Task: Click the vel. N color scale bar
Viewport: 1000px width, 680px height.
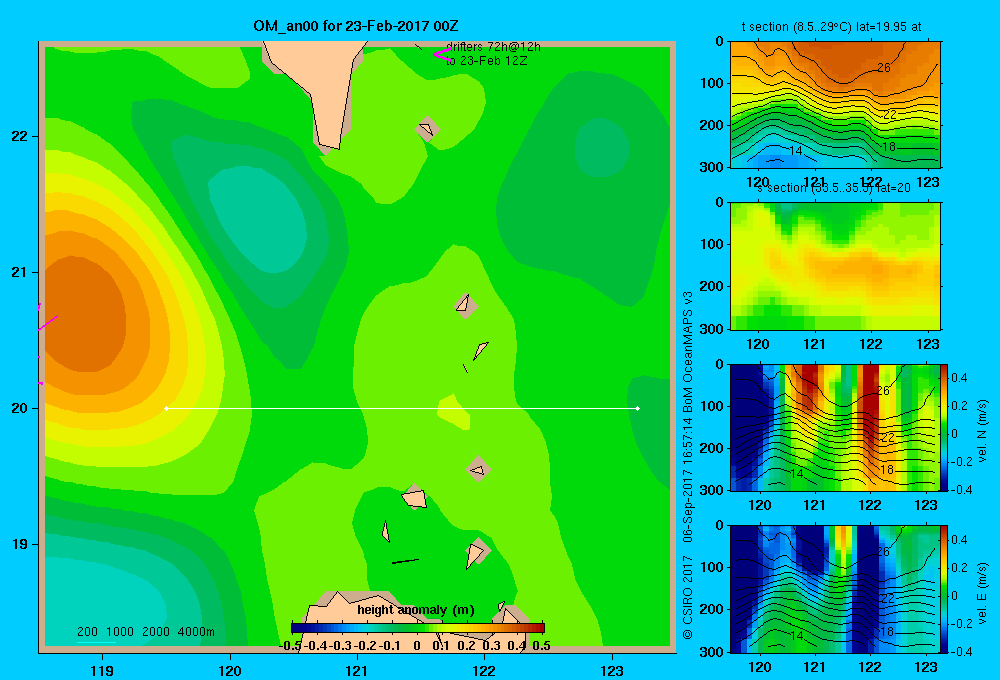Action: coord(944,427)
